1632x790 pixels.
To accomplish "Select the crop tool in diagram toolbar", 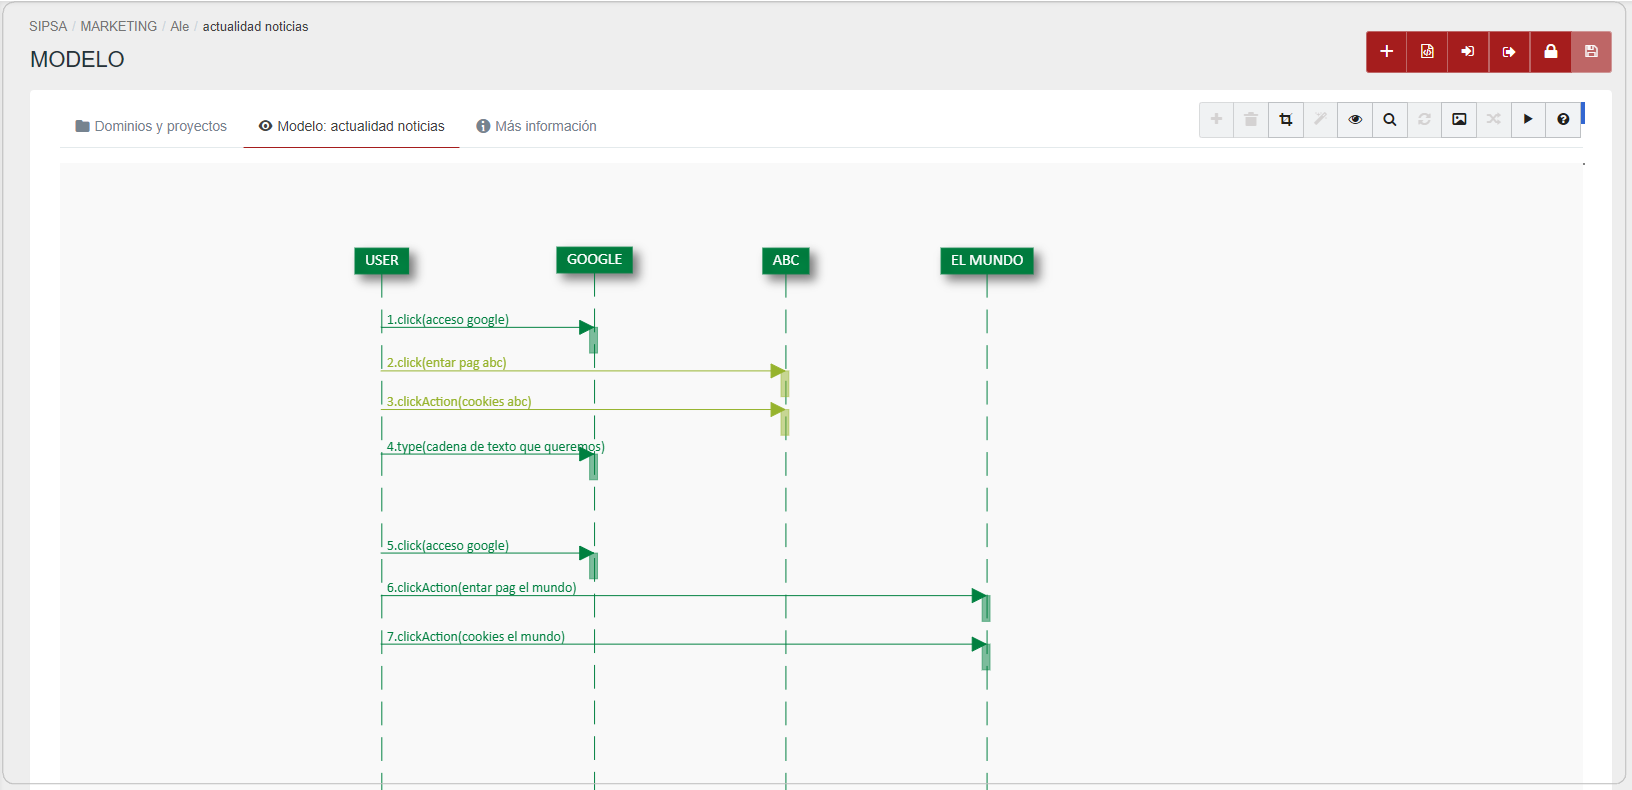I will pyautogui.click(x=1286, y=120).
